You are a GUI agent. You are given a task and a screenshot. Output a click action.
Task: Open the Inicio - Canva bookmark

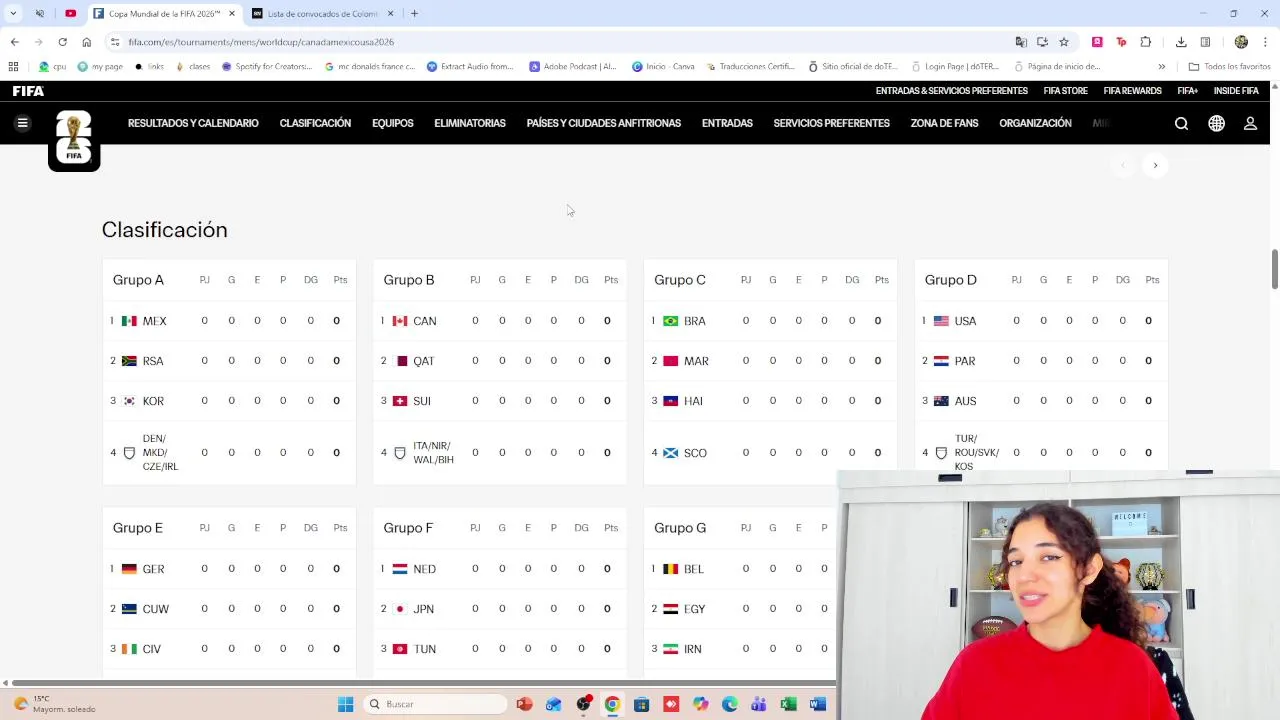[663, 67]
